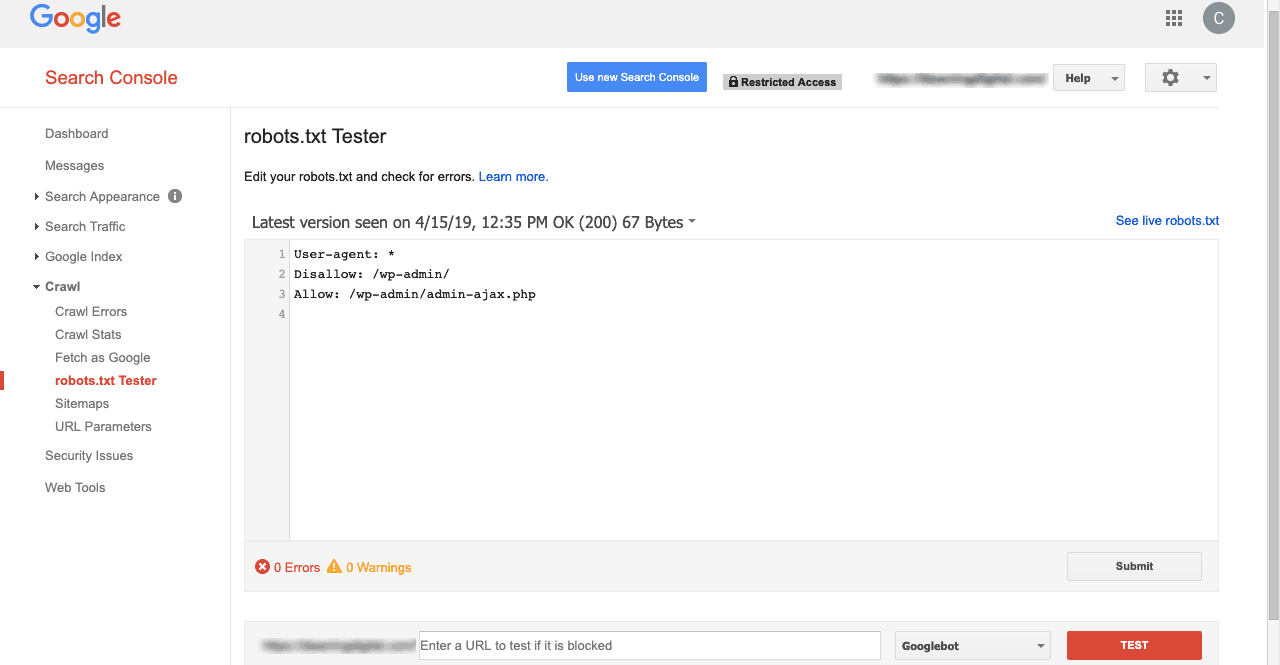Image resolution: width=1280 pixels, height=665 pixels.
Task: Open the account avatar labeled C
Action: point(1219,18)
